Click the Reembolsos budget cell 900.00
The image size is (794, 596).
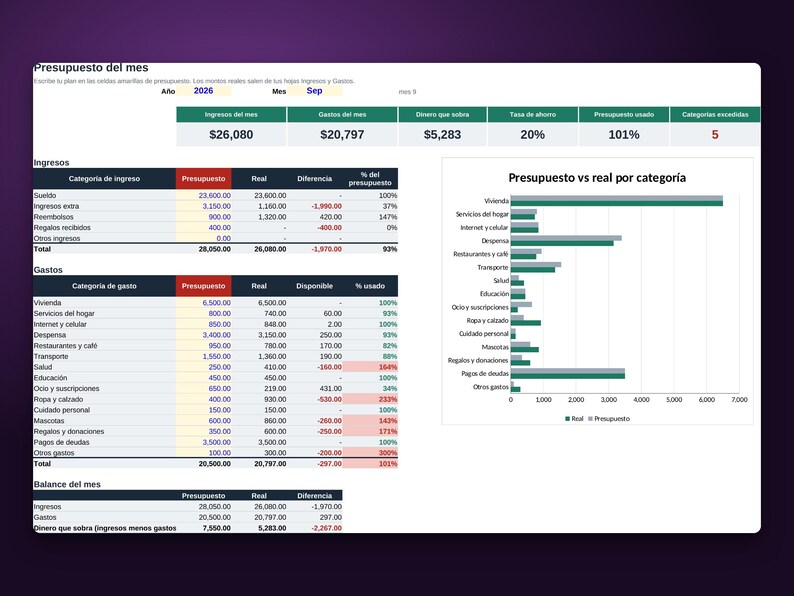pos(204,217)
